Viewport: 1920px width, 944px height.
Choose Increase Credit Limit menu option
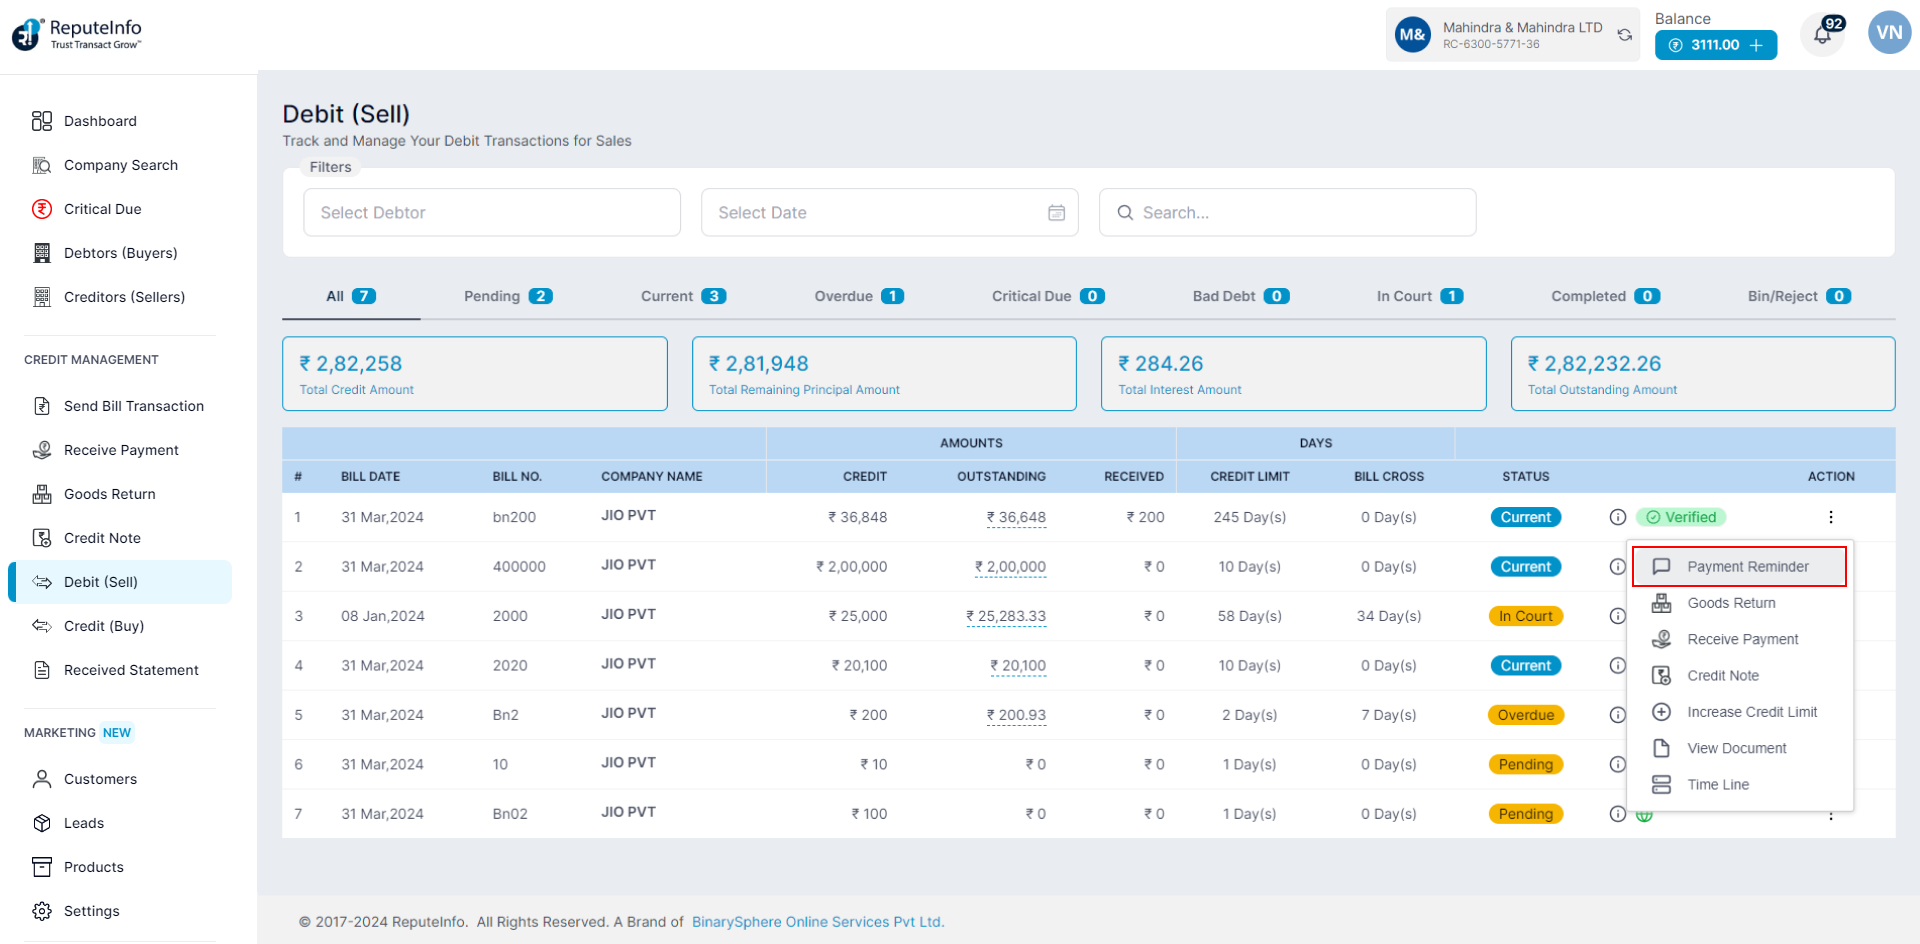tap(1751, 712)
